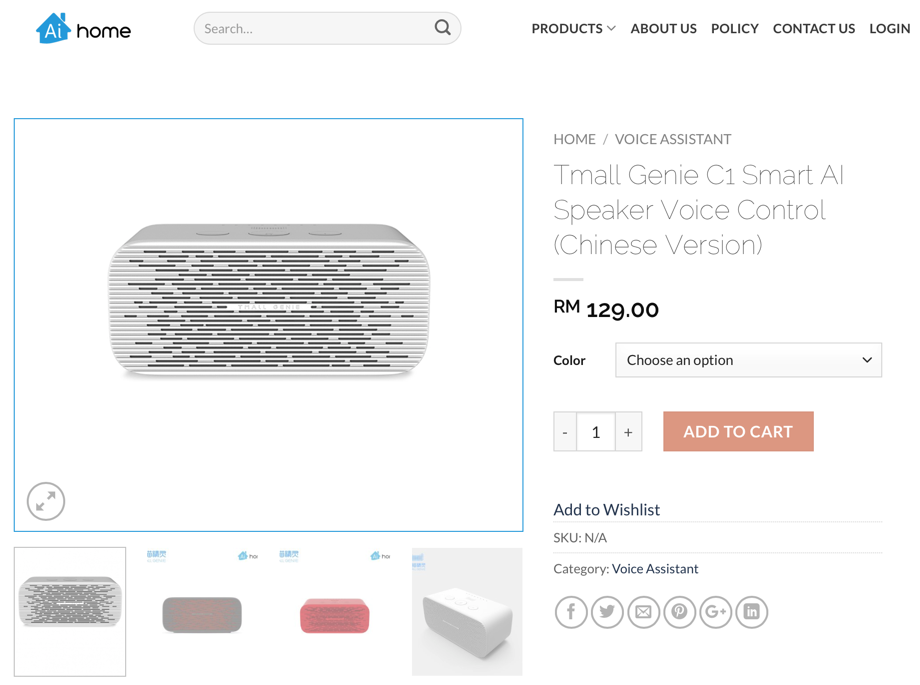Increase quantity with plus button

tap(628, 432)
